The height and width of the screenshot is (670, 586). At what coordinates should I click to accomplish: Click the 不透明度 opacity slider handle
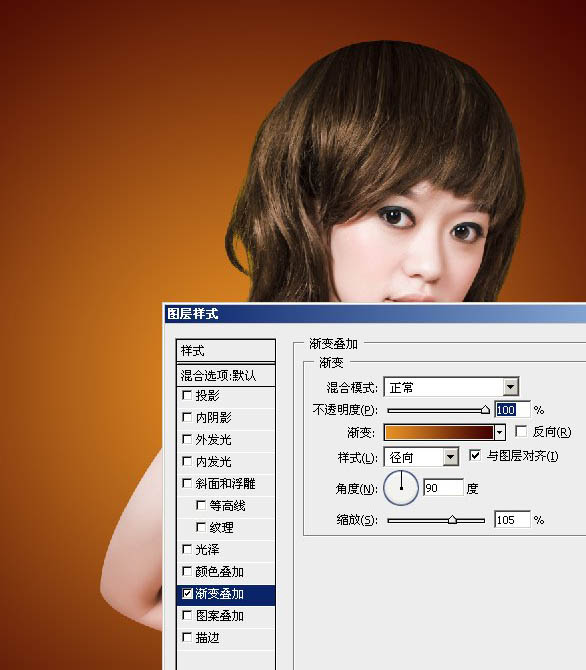pos(485,410)
